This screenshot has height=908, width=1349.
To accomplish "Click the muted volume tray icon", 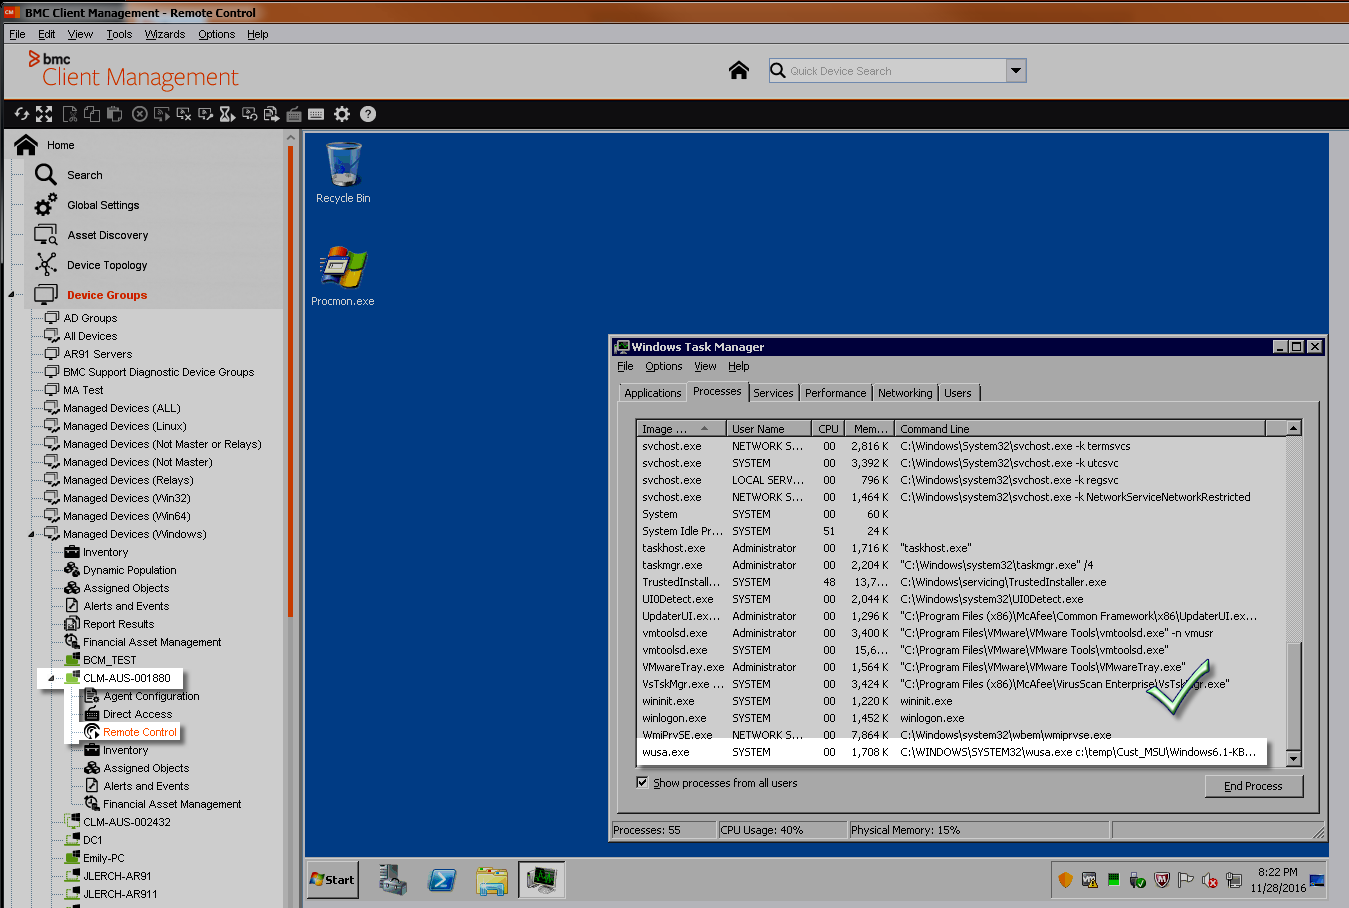I will click(x=1210, y=880).
